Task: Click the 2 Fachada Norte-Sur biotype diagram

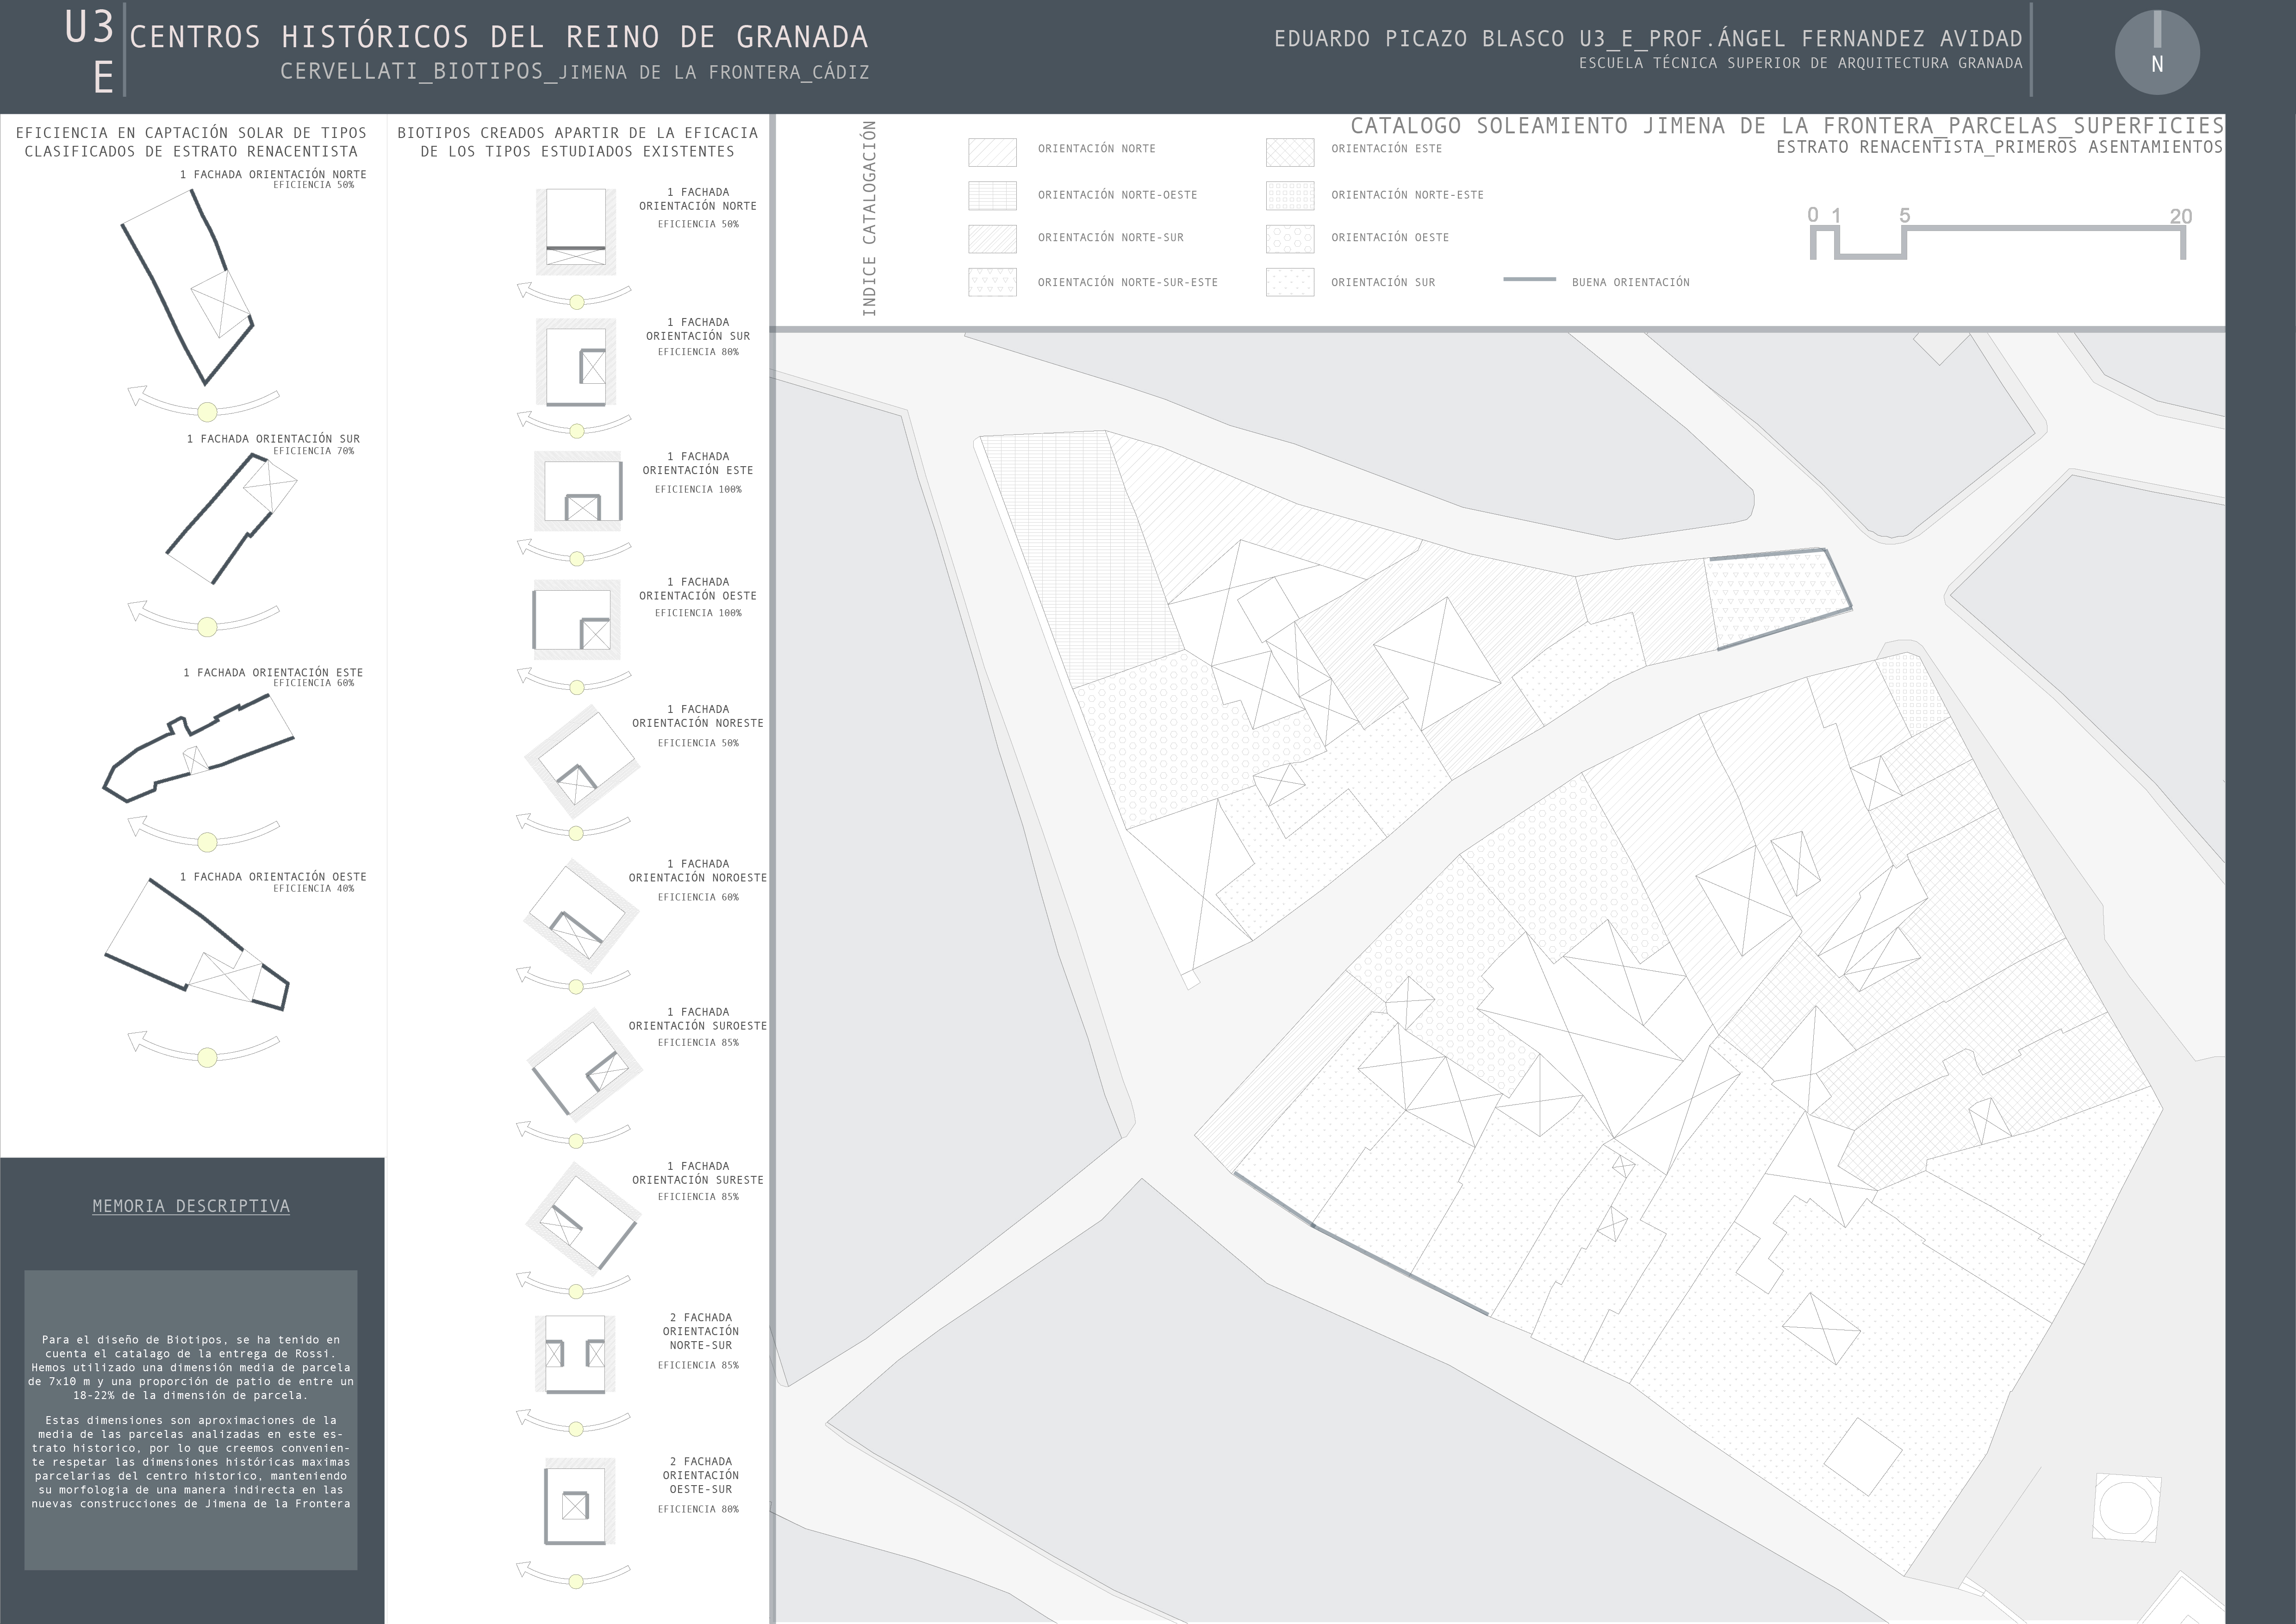Action: point(575,1353)
